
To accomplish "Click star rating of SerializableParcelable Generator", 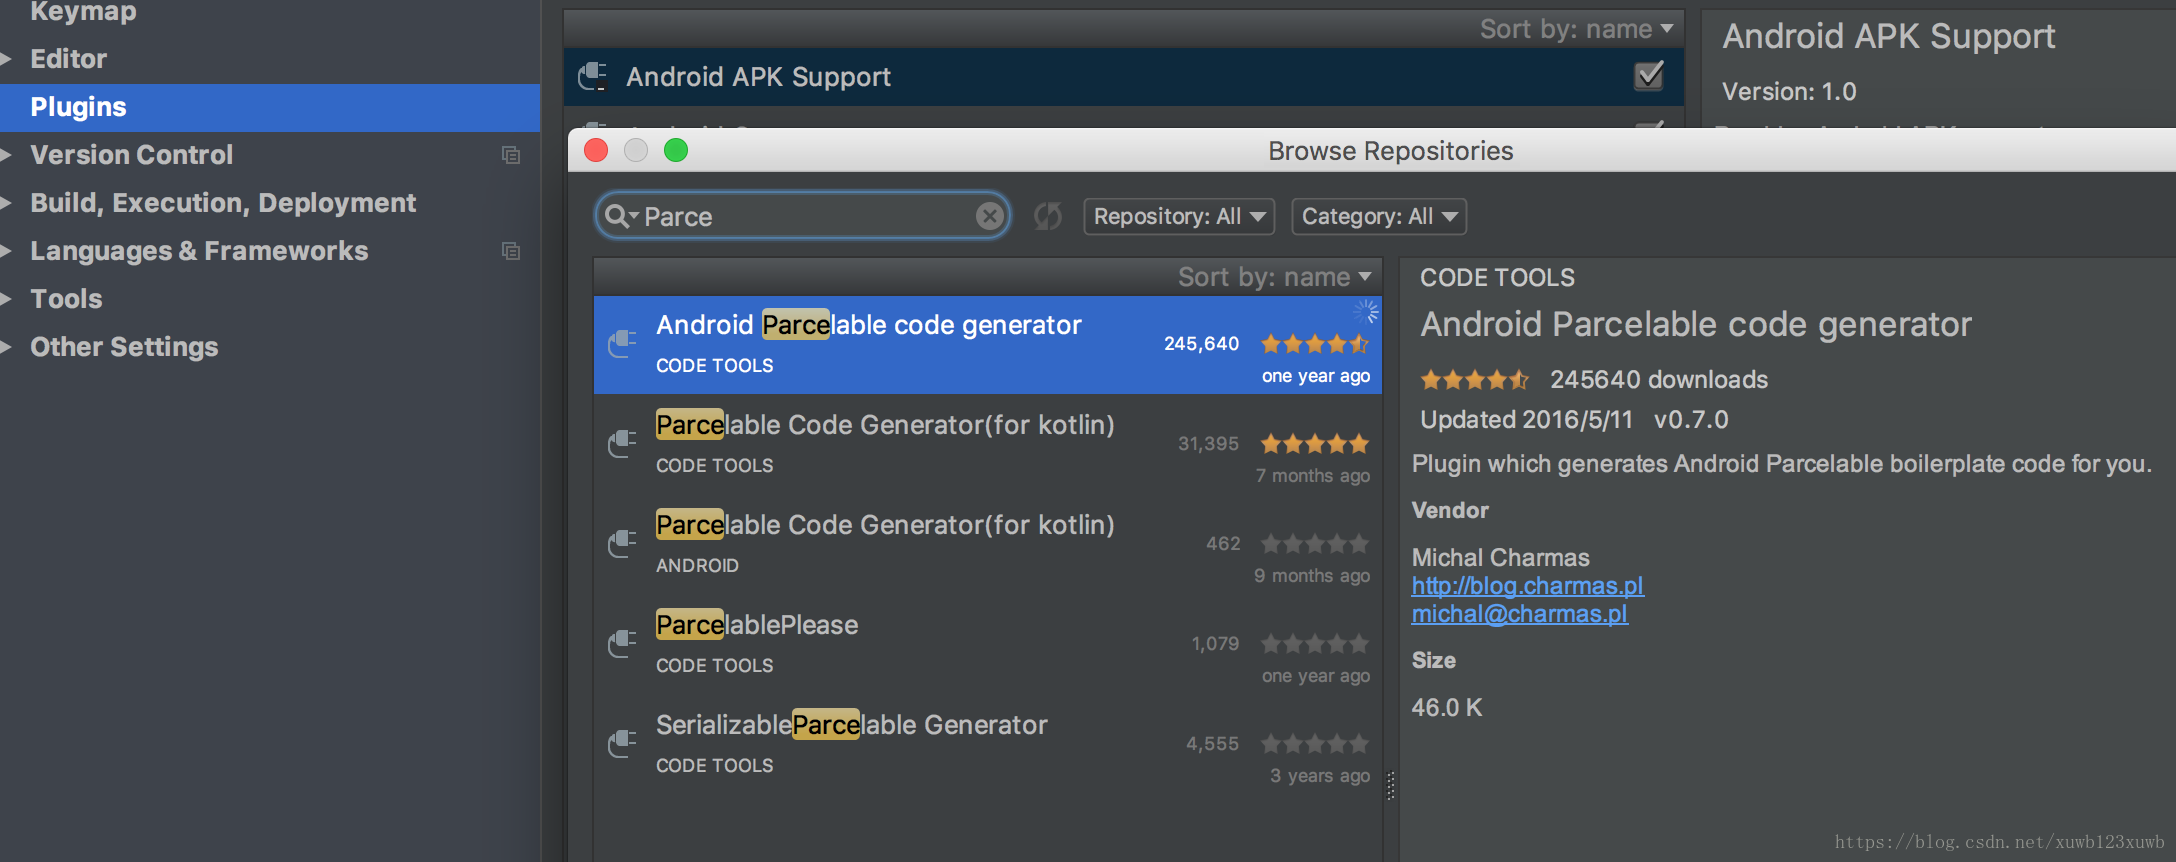I will [1314, 744].
